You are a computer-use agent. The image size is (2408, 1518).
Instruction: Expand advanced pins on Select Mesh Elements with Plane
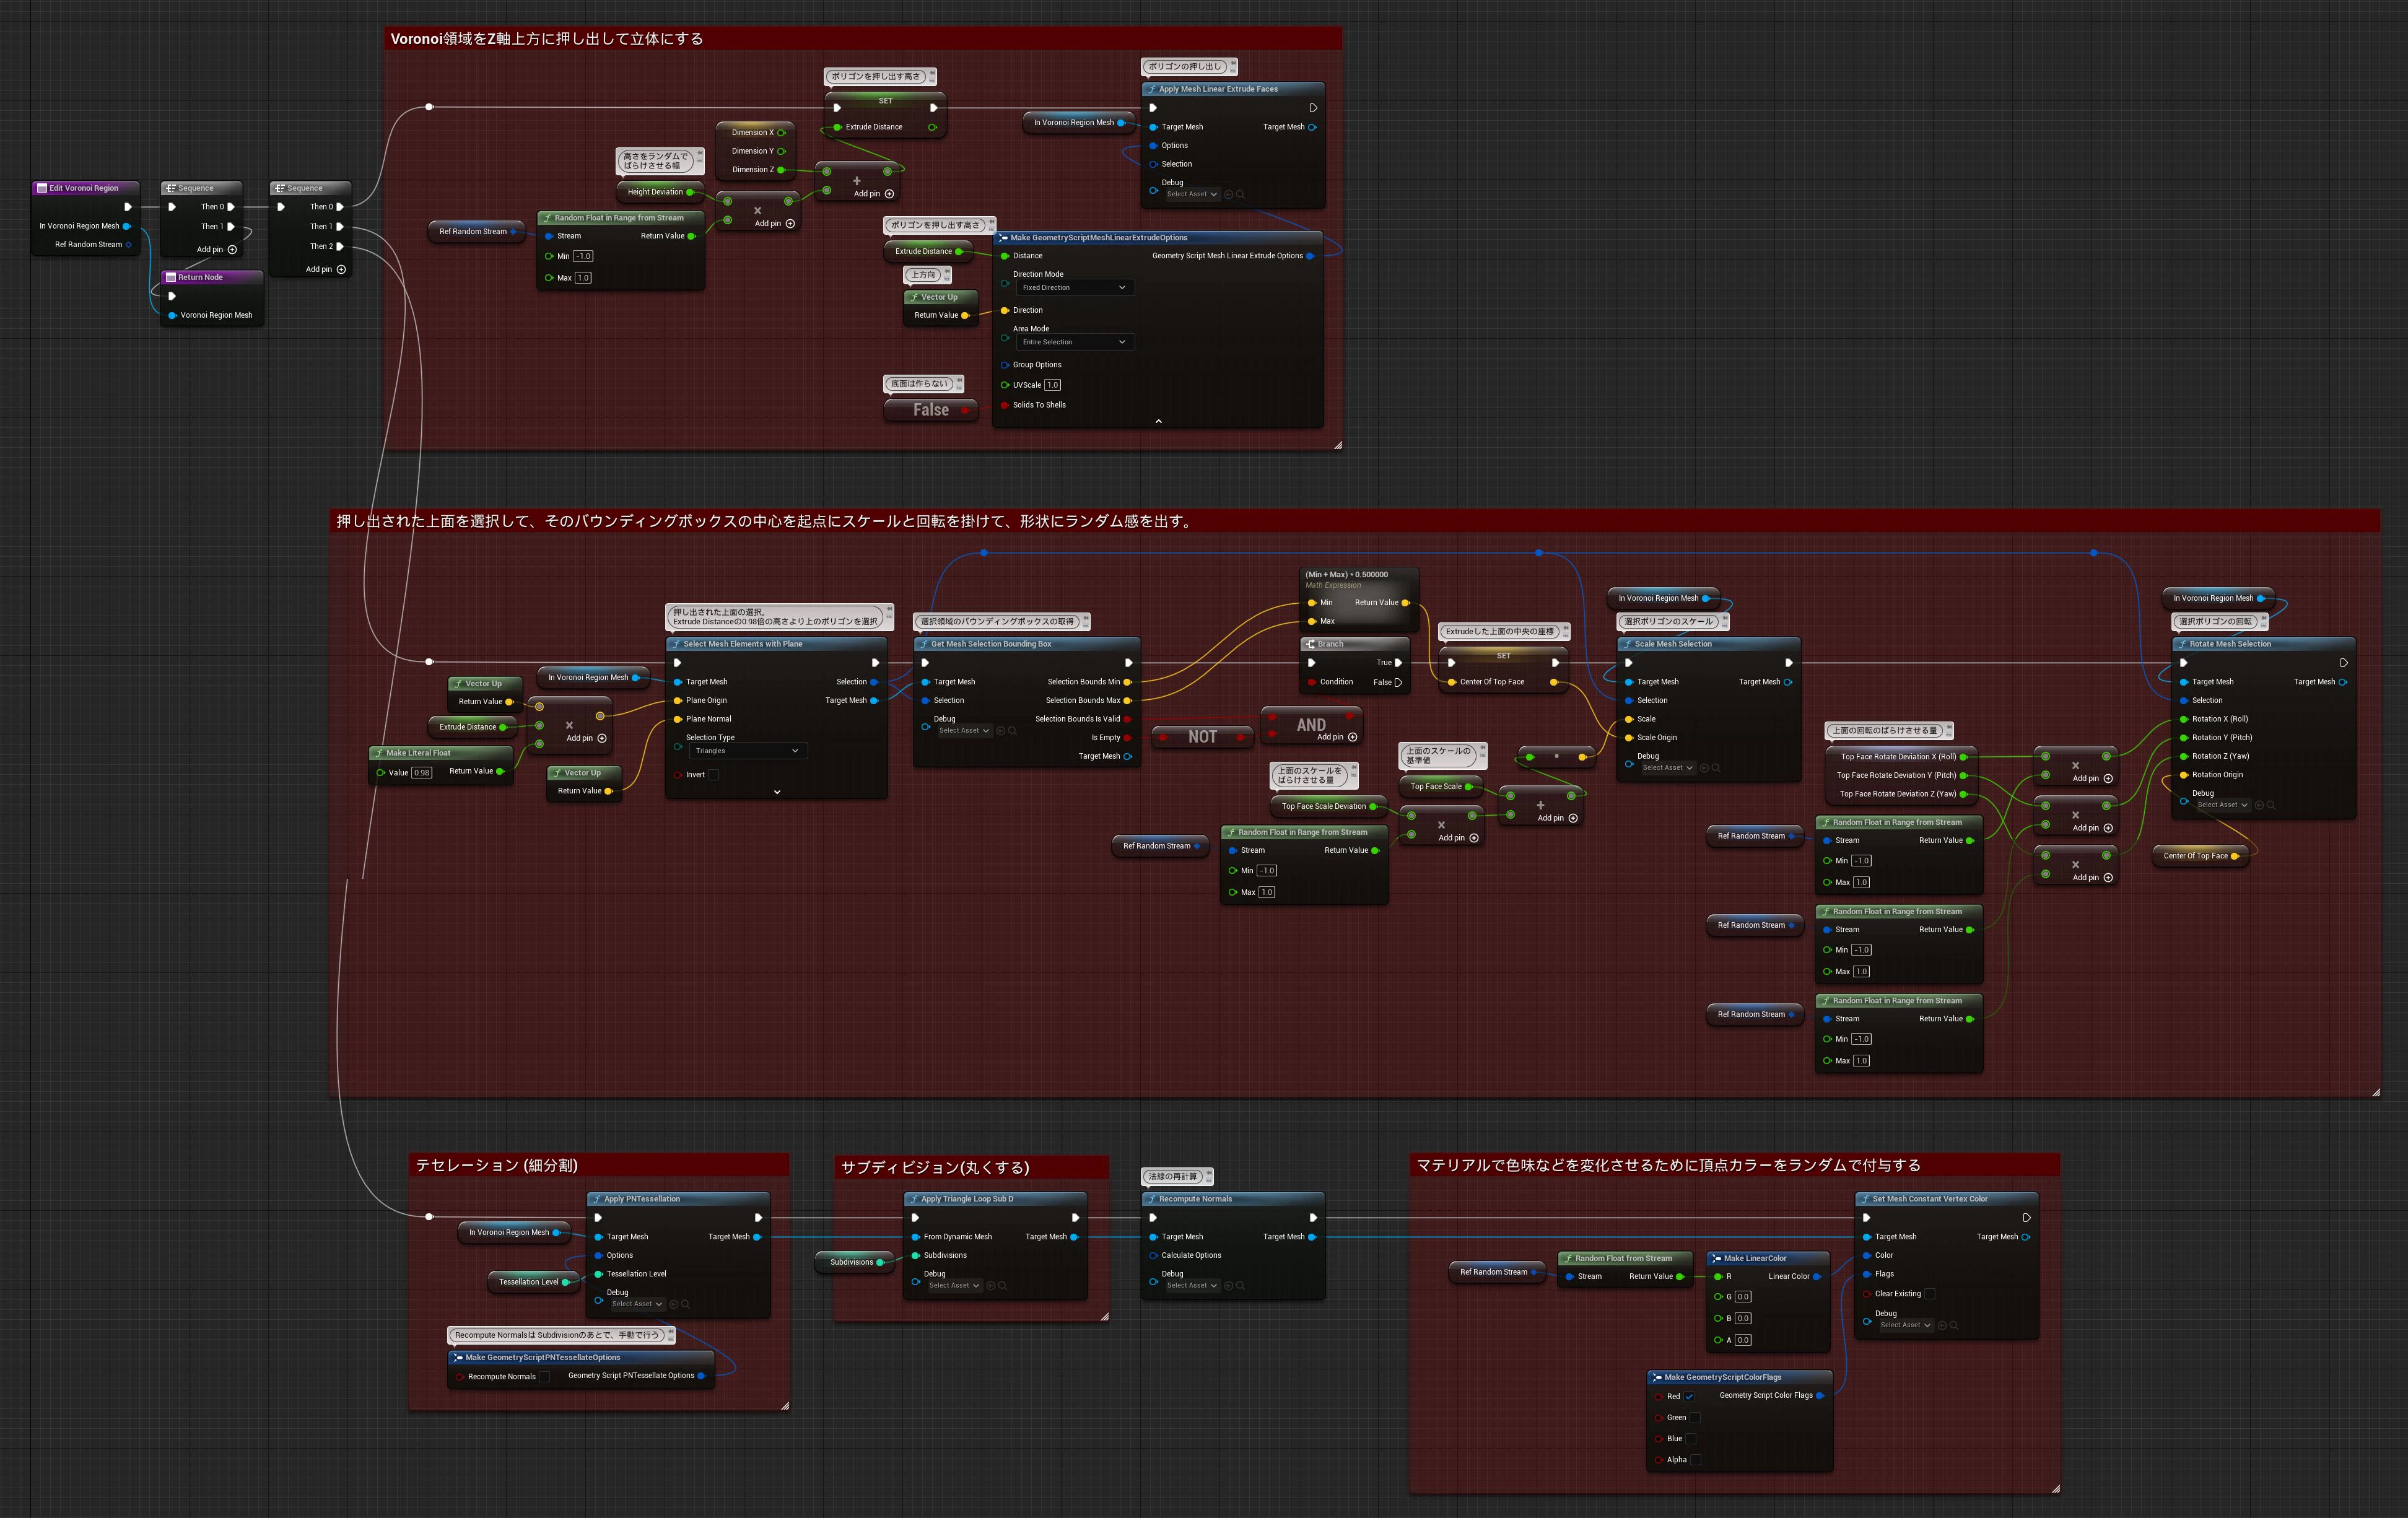(777, 792)
